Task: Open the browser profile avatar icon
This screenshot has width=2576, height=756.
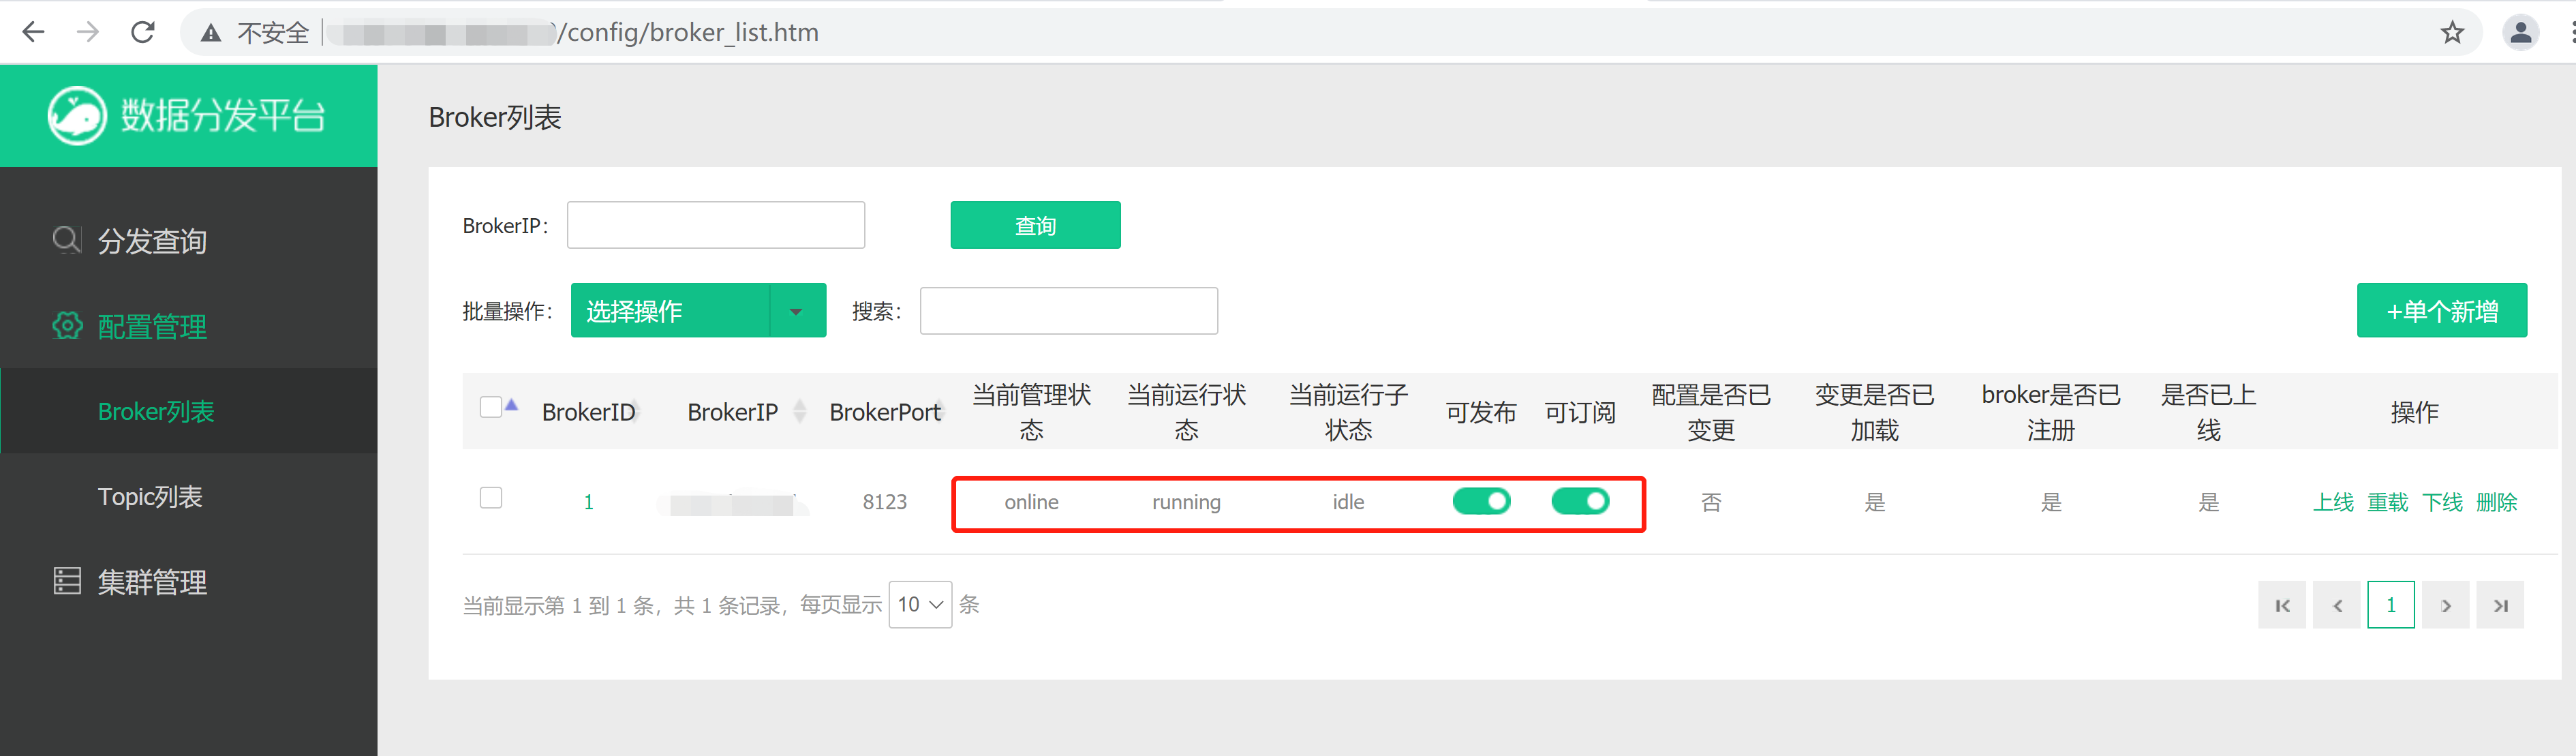Action: coord(2520,33)
